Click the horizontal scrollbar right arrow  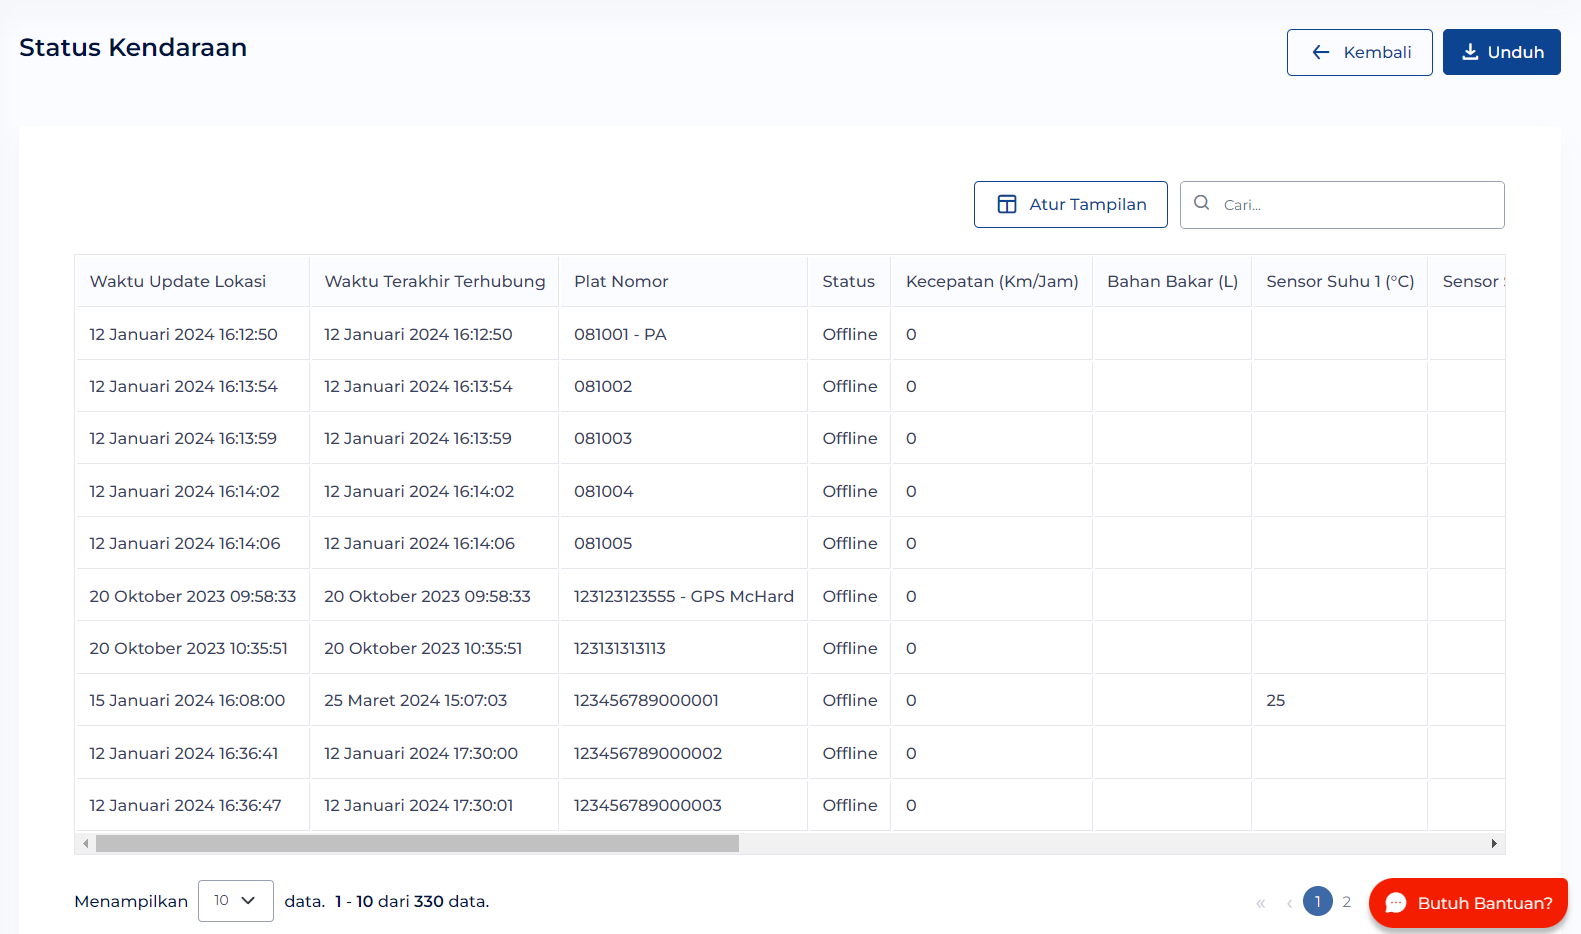[x=1494, y=844]
